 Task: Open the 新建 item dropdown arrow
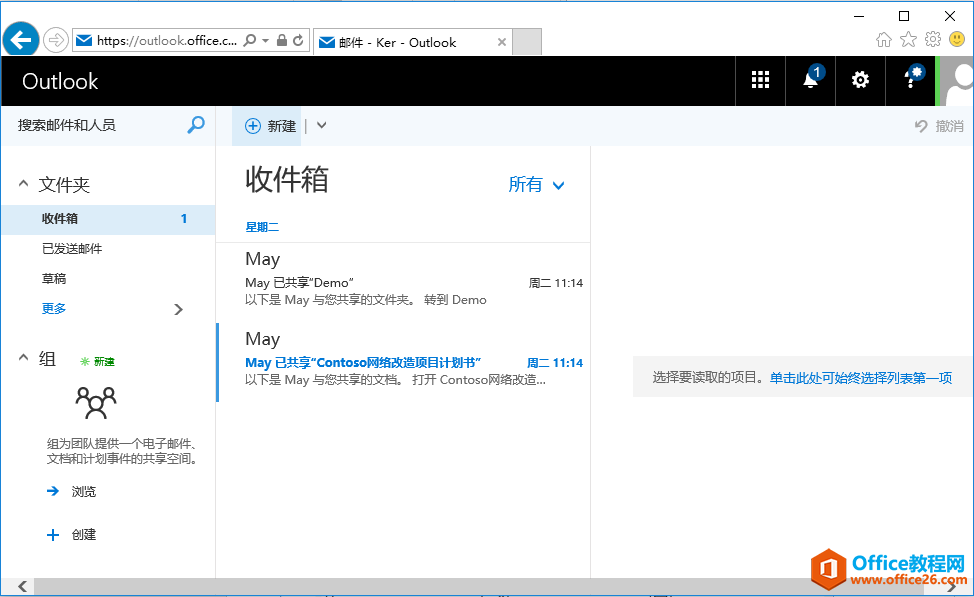[x=320, y=125]
